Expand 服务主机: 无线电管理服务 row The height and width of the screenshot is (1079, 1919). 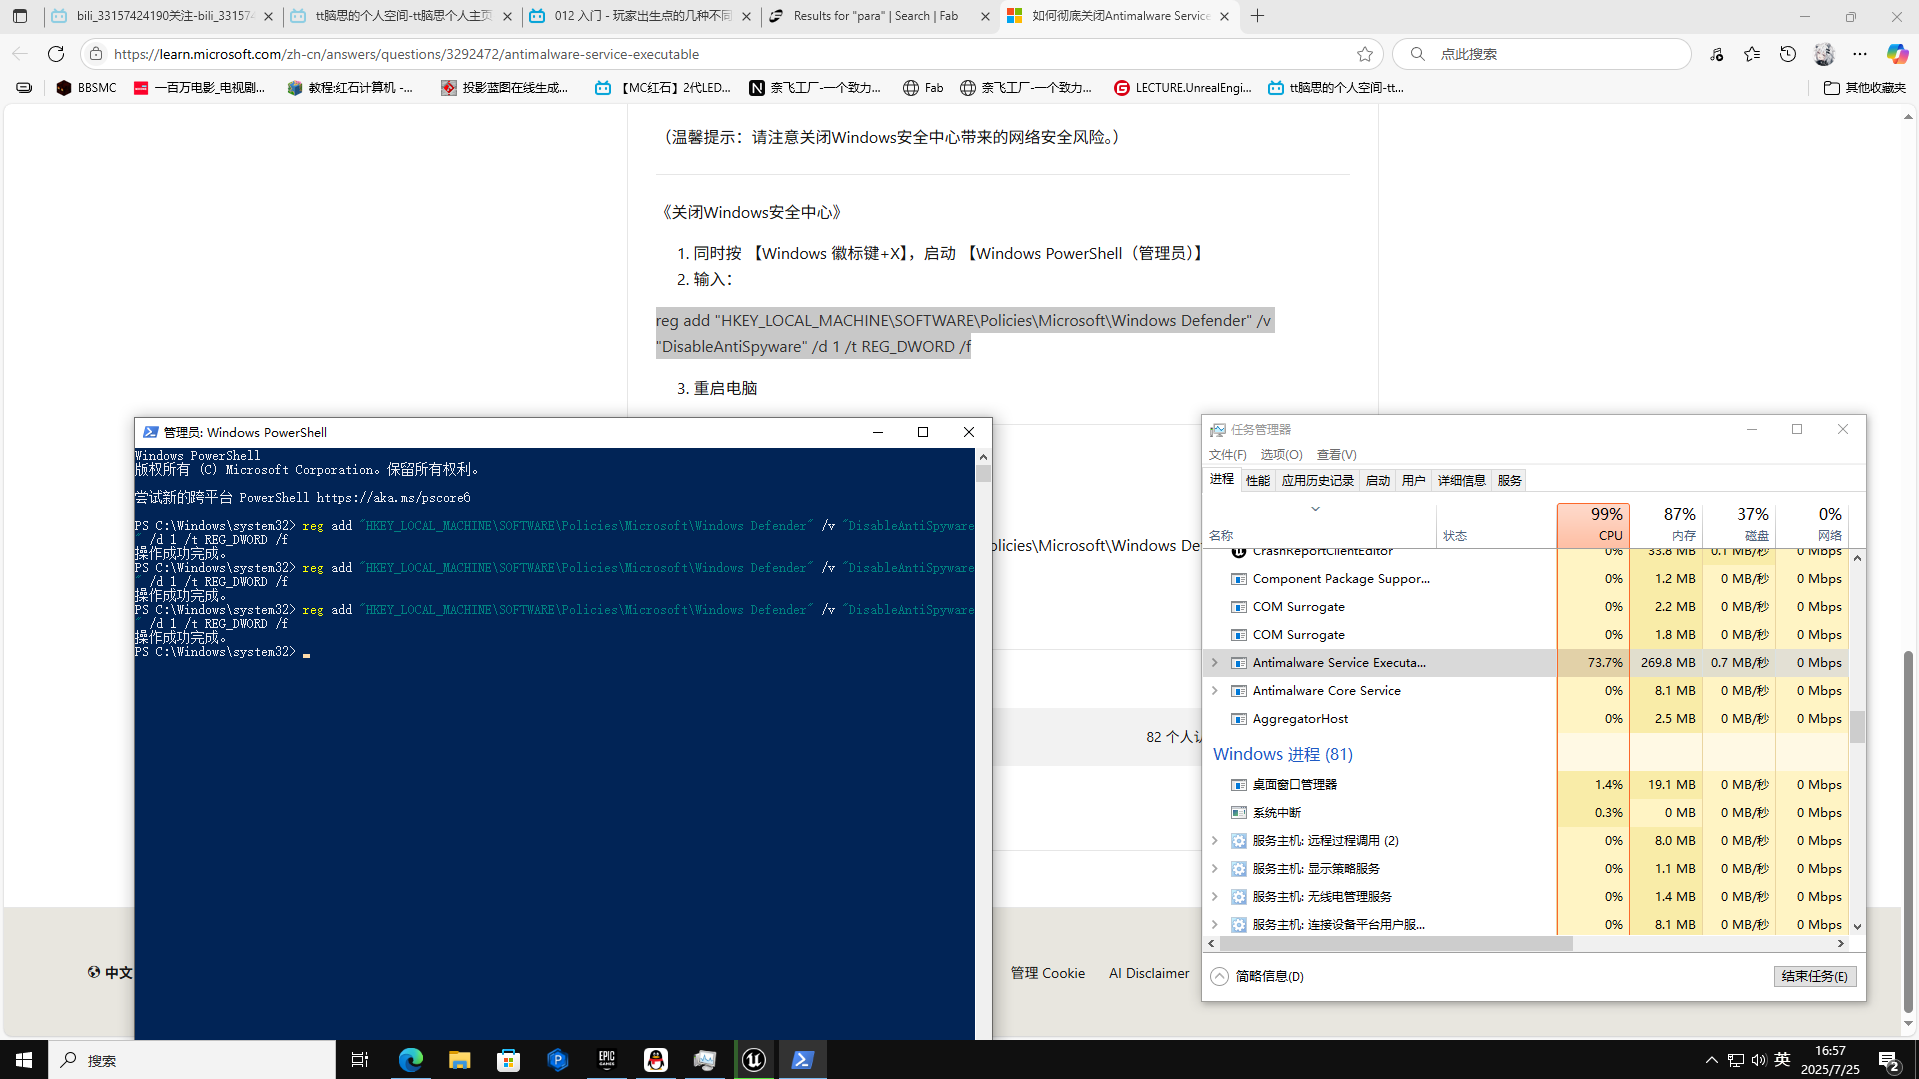[1215, 897]
